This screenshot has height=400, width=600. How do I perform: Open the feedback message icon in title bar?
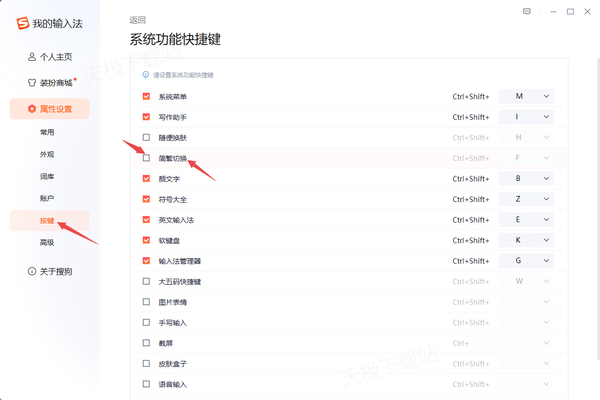(527, 11)
